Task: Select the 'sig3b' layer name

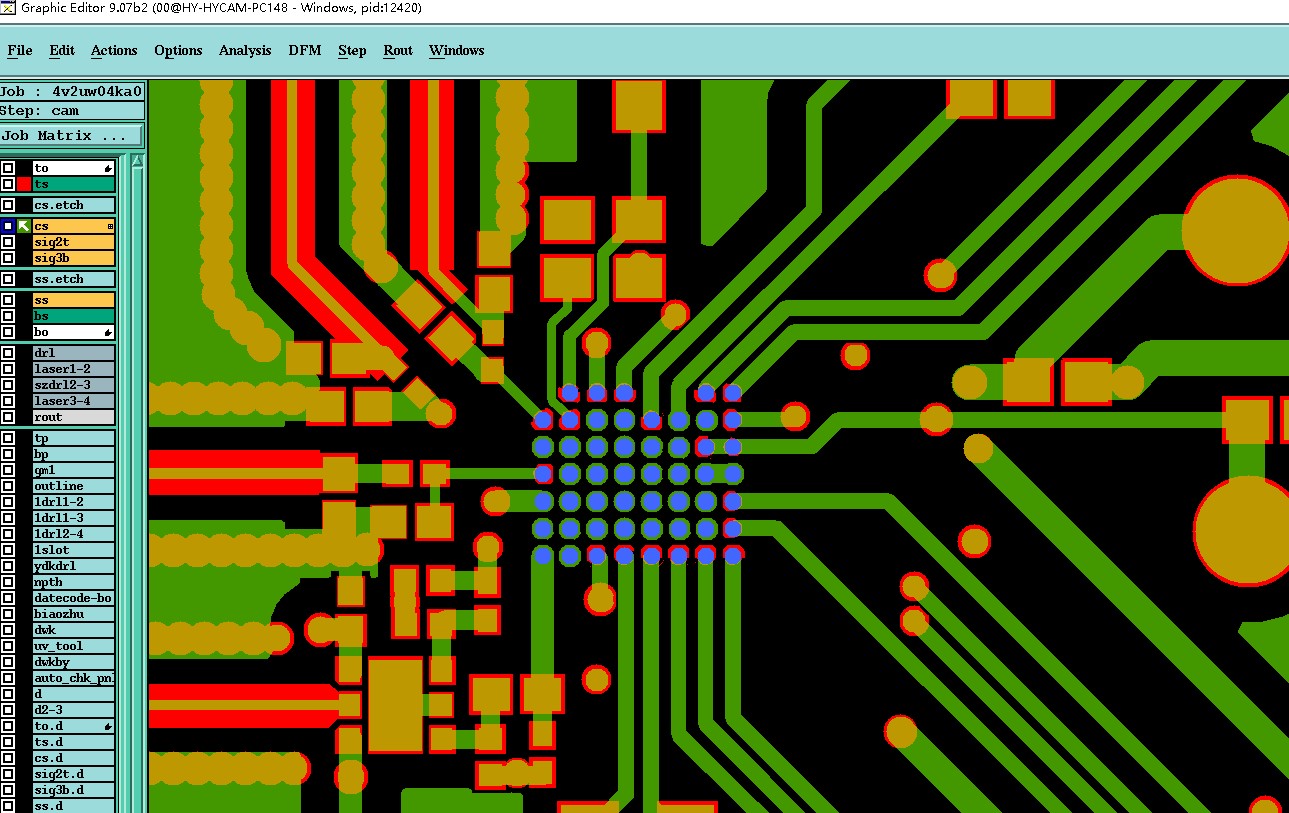Action: point(74,258)
